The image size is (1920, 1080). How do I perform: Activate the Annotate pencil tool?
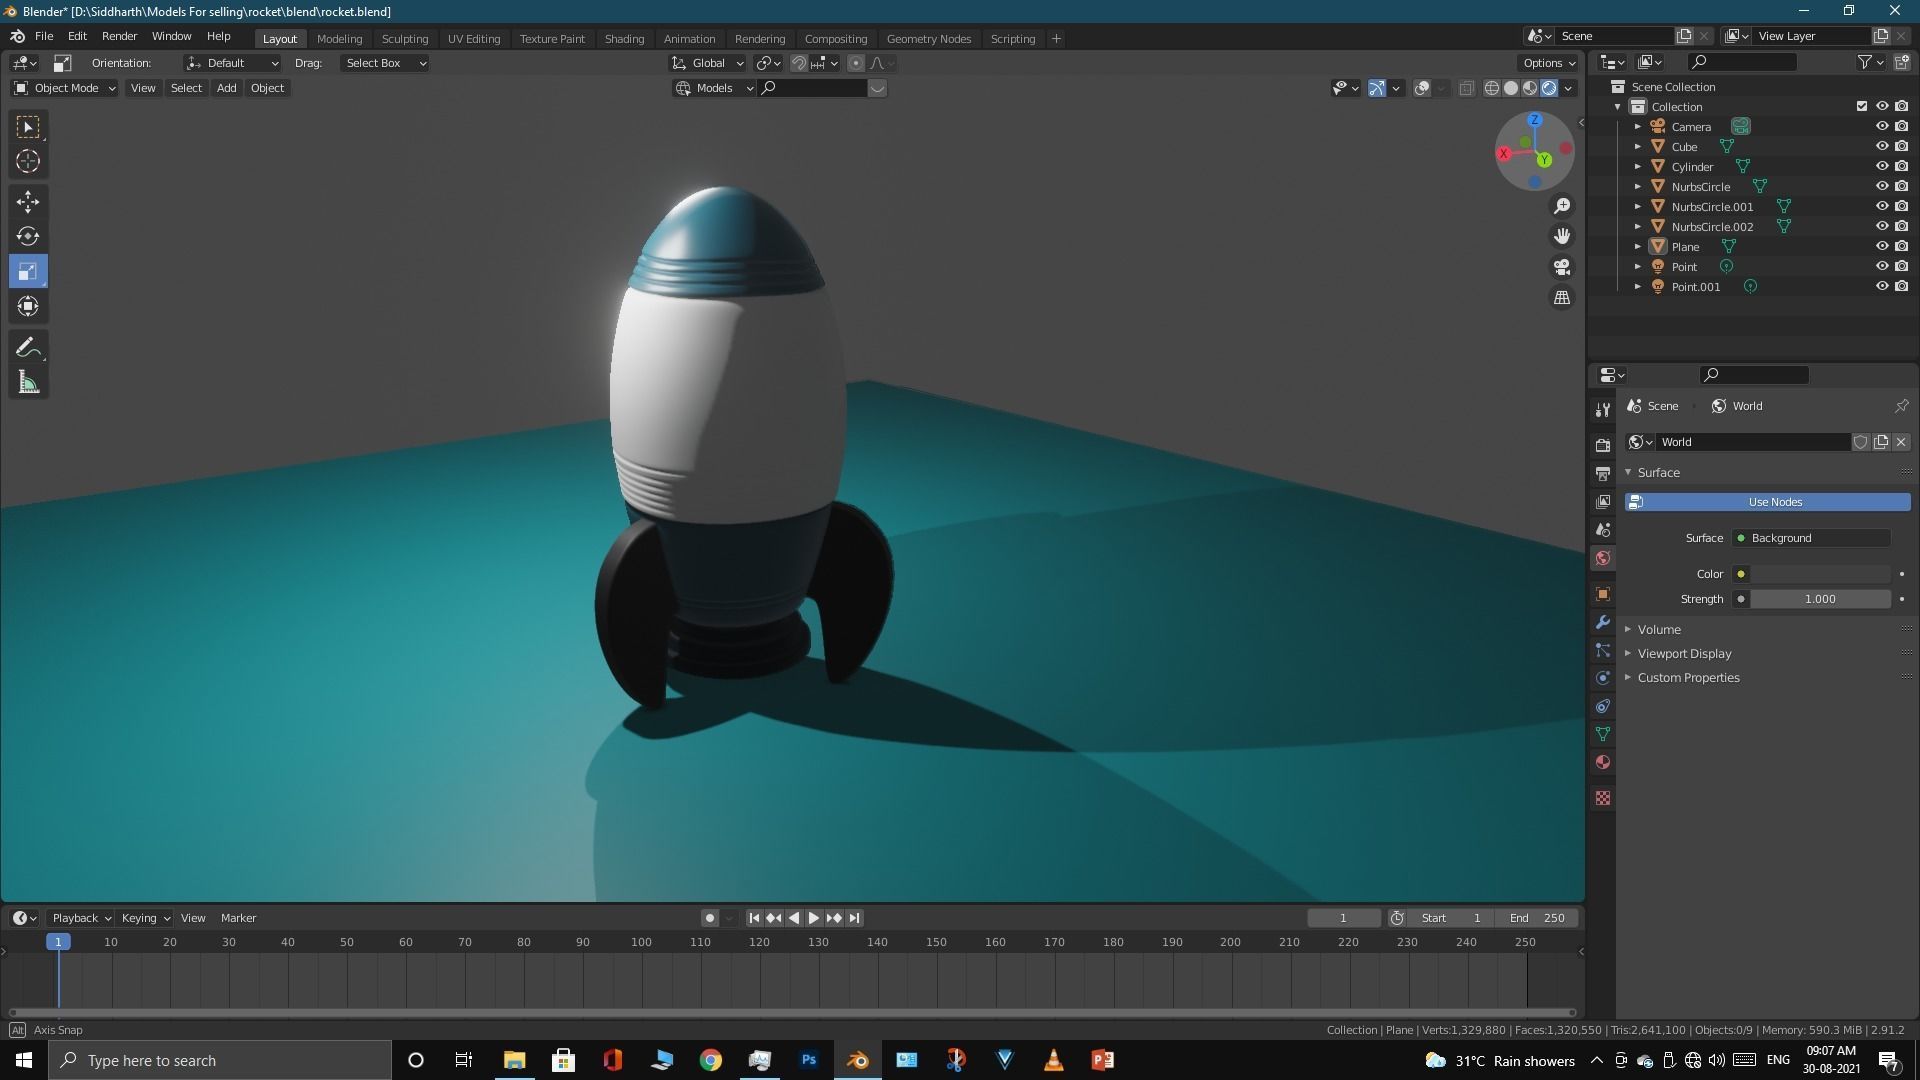pyautogui.click(x=28, y=348)
